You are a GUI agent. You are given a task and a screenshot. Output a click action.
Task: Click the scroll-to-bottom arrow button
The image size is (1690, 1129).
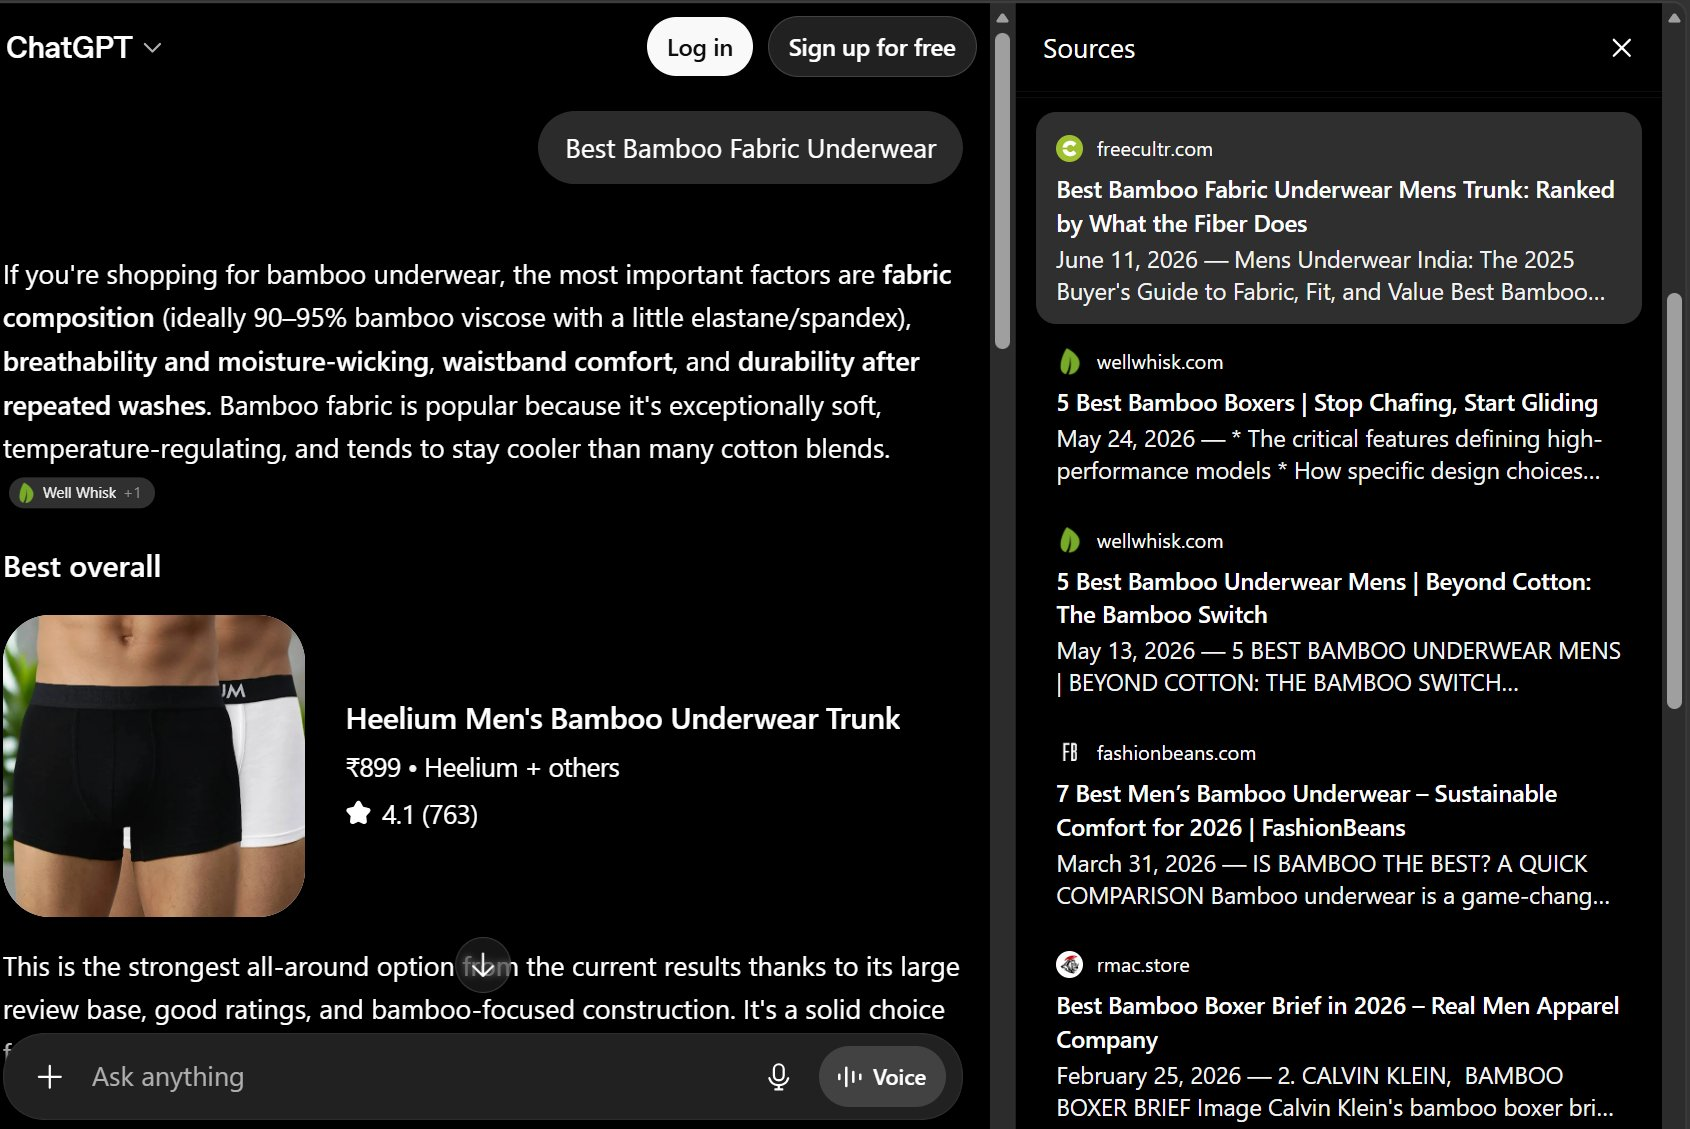pos(483,965)
